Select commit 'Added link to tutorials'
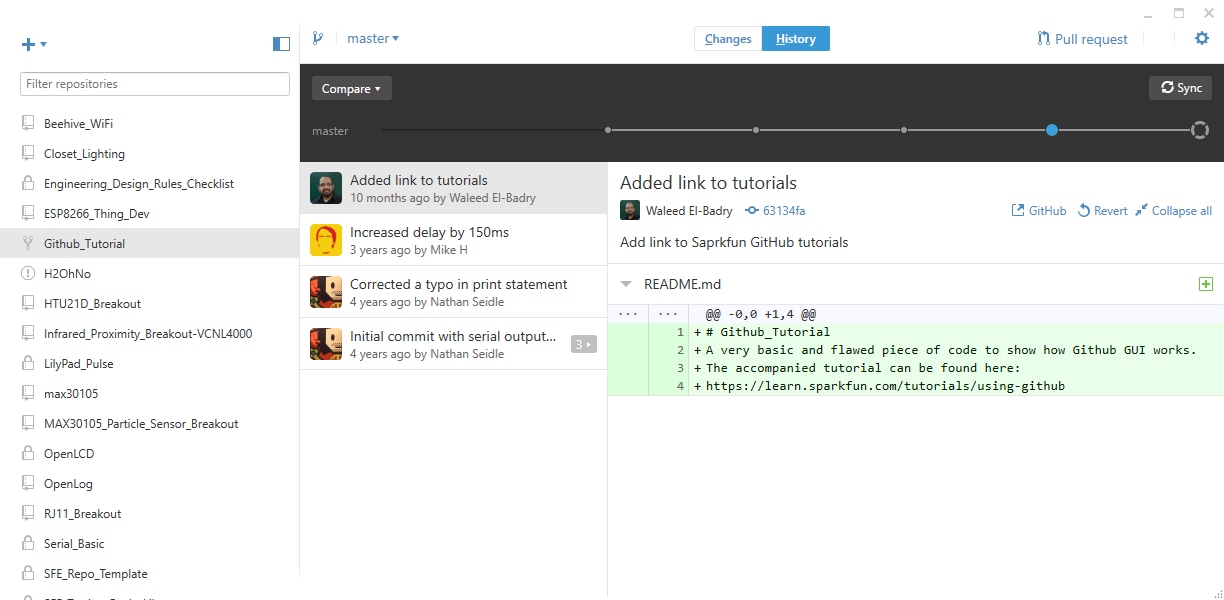The image size is (1224, 600). 454,188
